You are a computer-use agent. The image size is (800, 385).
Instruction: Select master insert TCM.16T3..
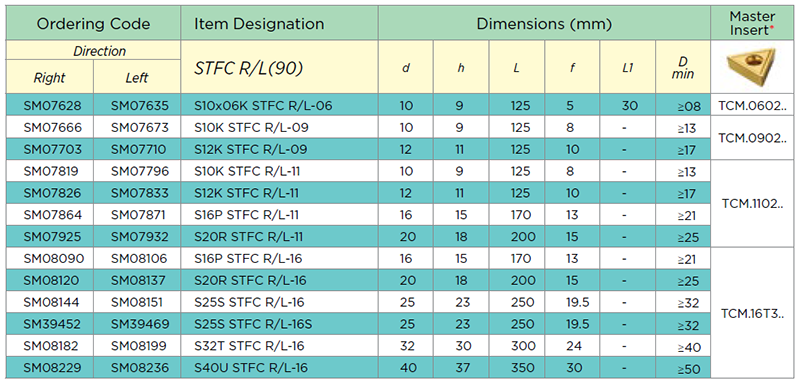tap(752, 313)
